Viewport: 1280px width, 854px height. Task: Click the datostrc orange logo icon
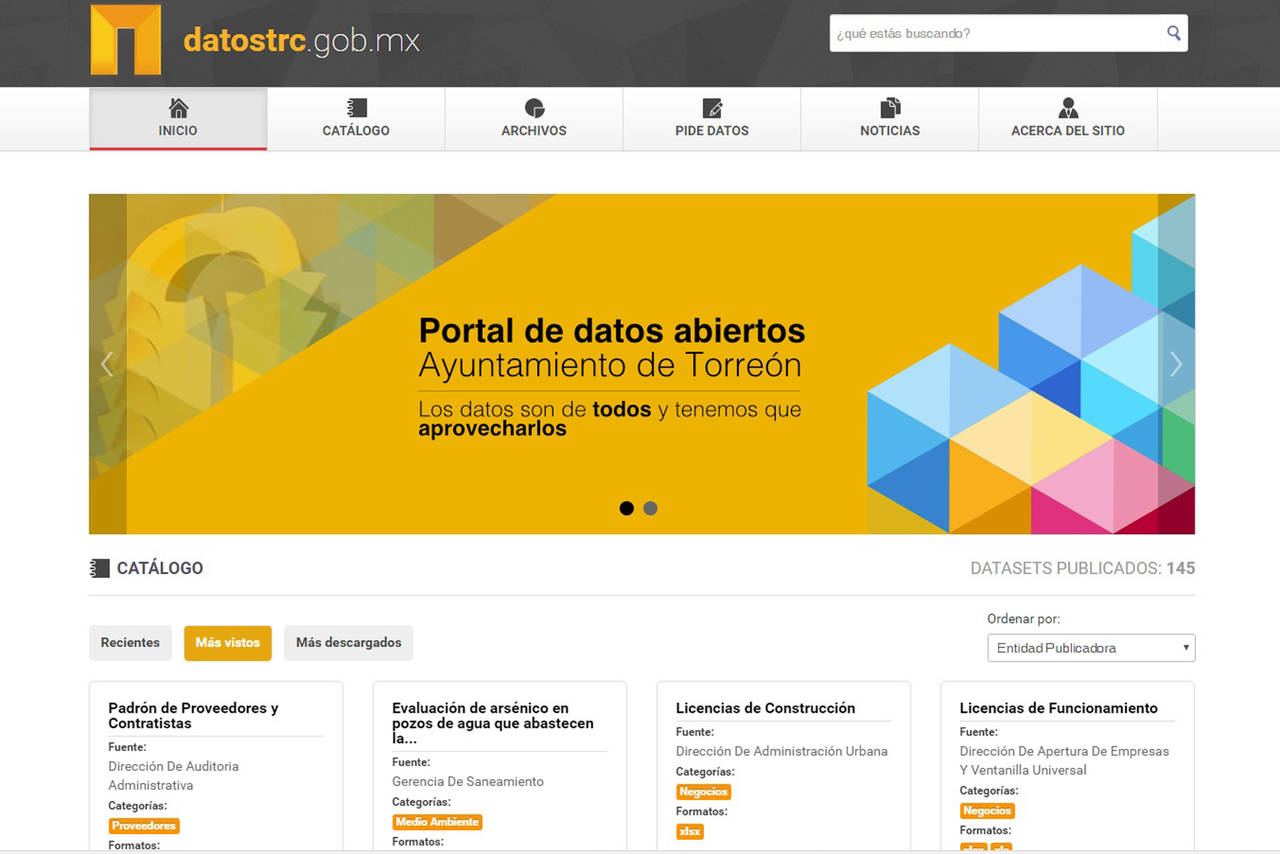tap(125, 40)
